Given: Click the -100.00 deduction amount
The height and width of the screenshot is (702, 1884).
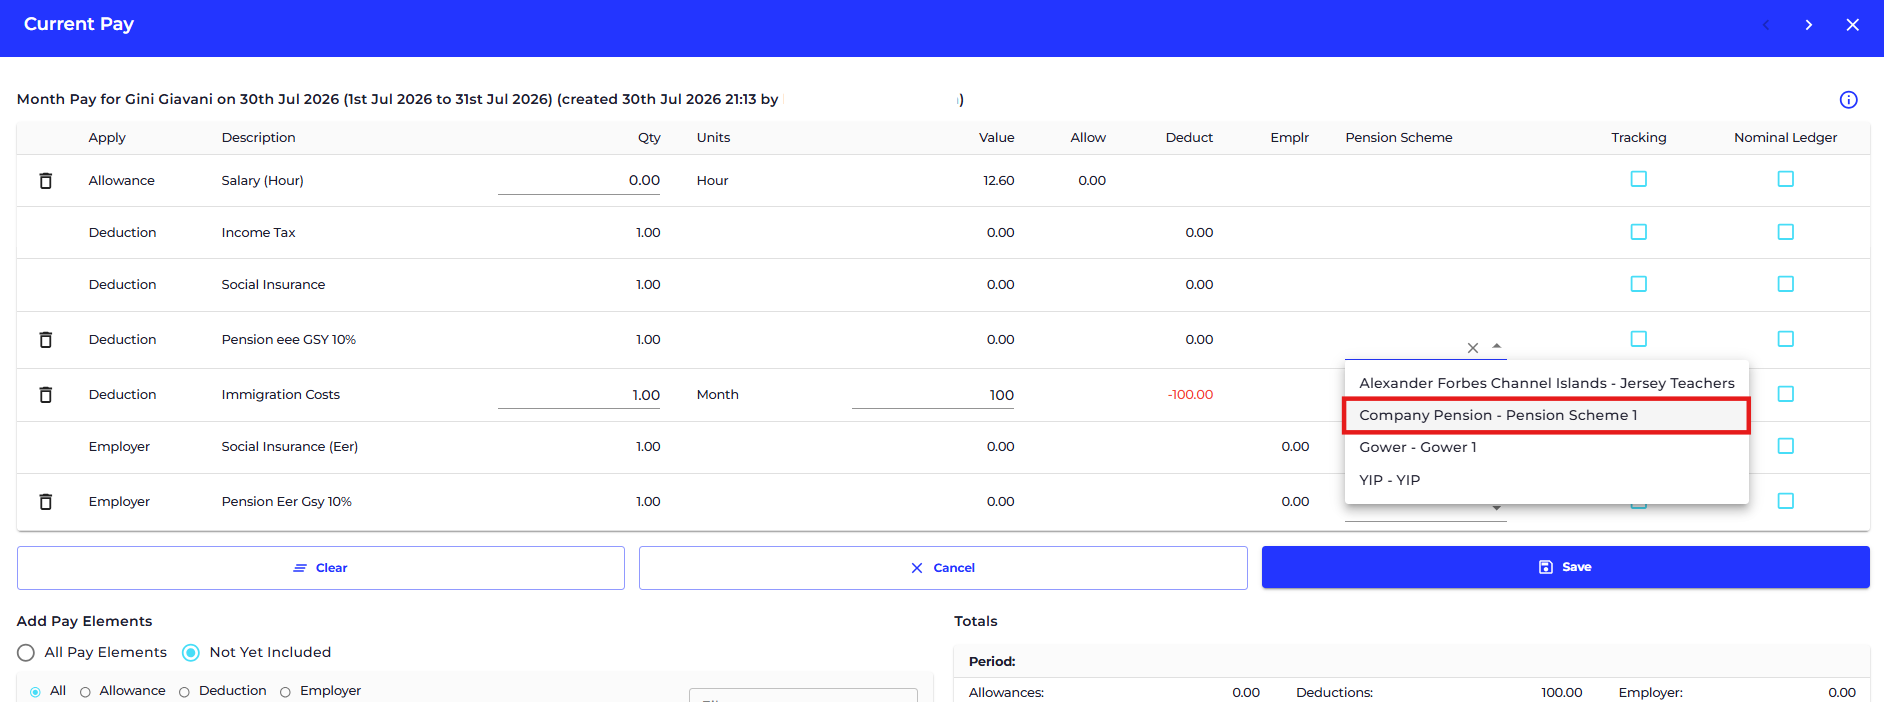Looking at the screenshot, I should coord(1190,395).
